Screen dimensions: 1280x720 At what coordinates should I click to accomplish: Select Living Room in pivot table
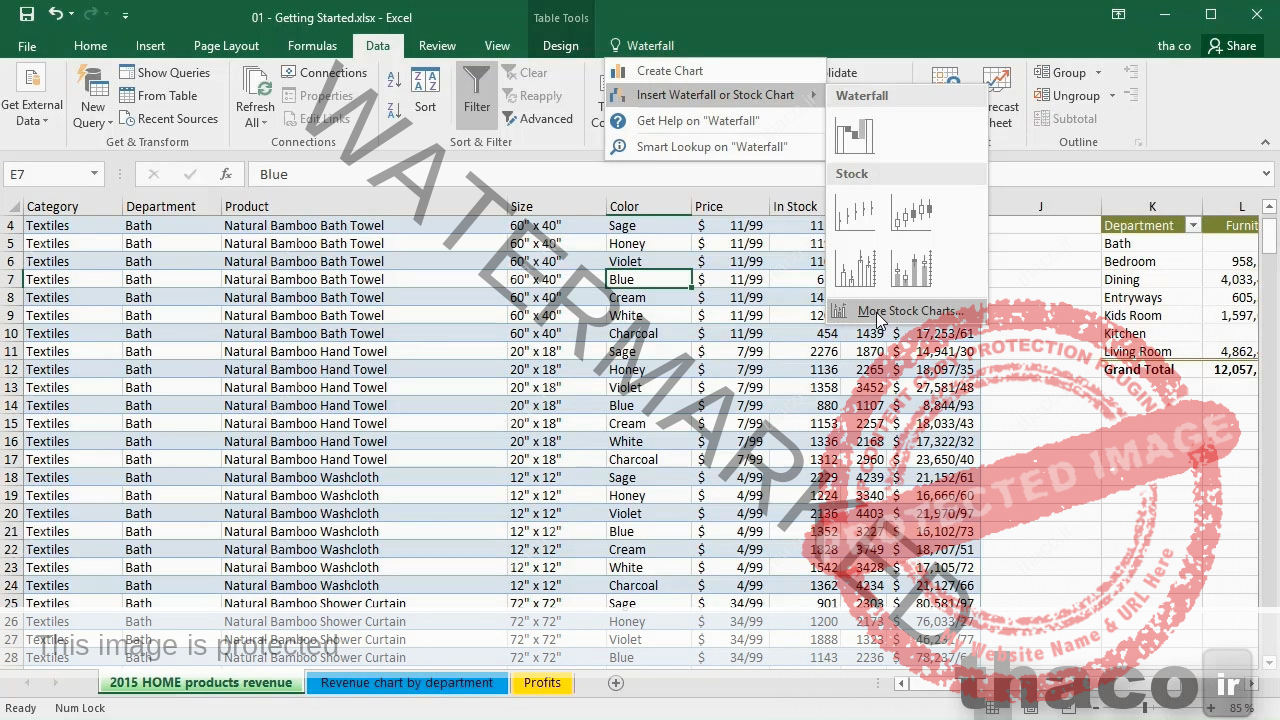[1152, 351]
